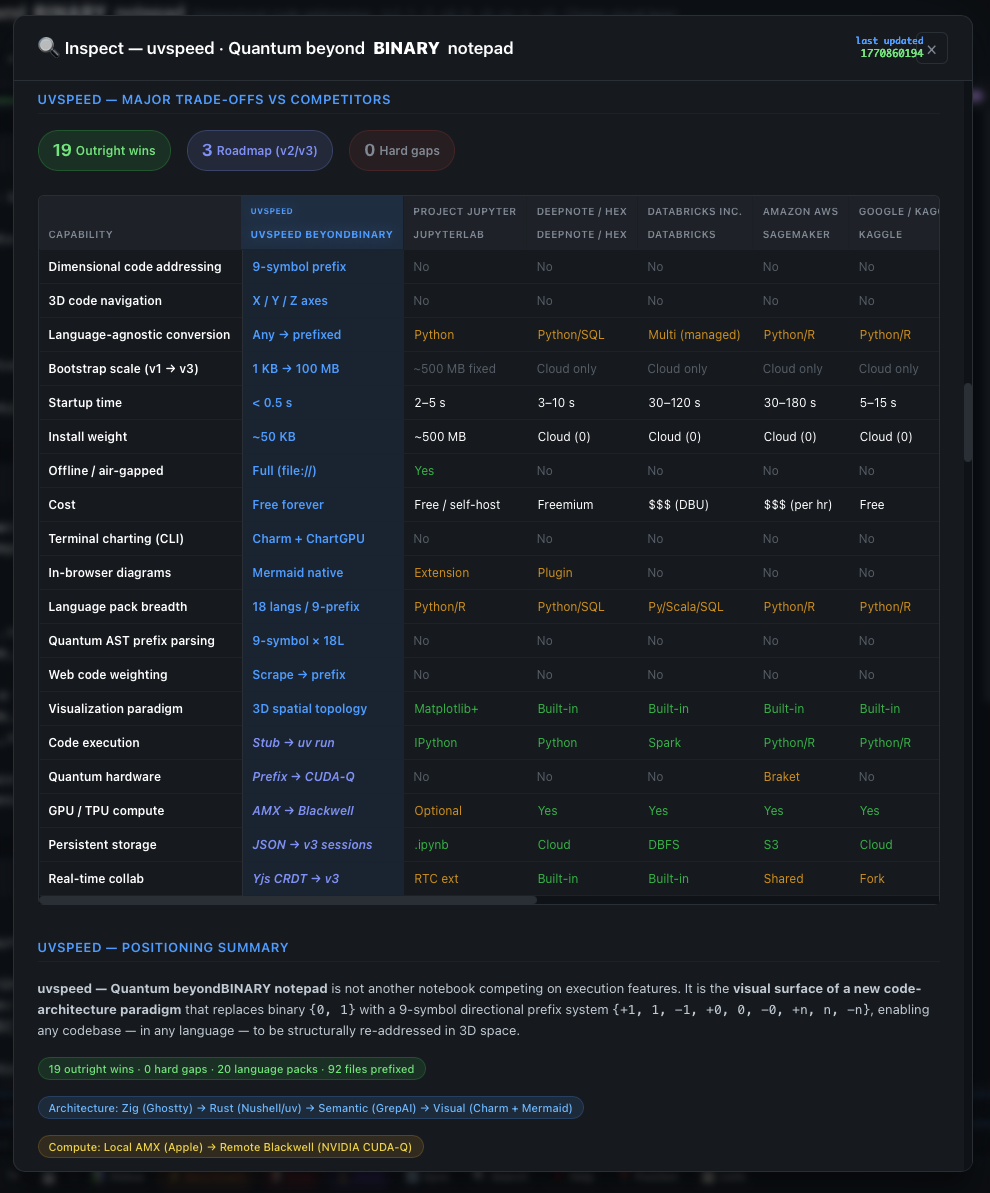Click the "19 outright wins" summary pill
990x1193 pixels.
(232, 1068)
